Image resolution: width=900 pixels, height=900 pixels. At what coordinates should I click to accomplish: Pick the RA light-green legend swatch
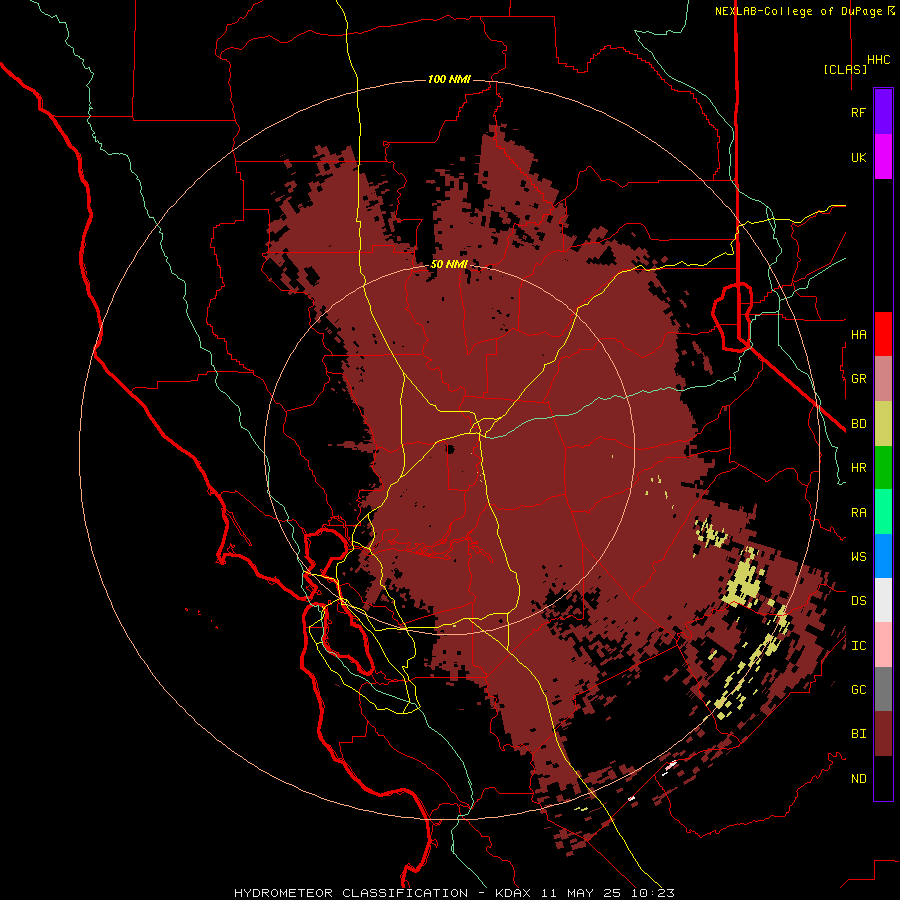click(883, 512)
